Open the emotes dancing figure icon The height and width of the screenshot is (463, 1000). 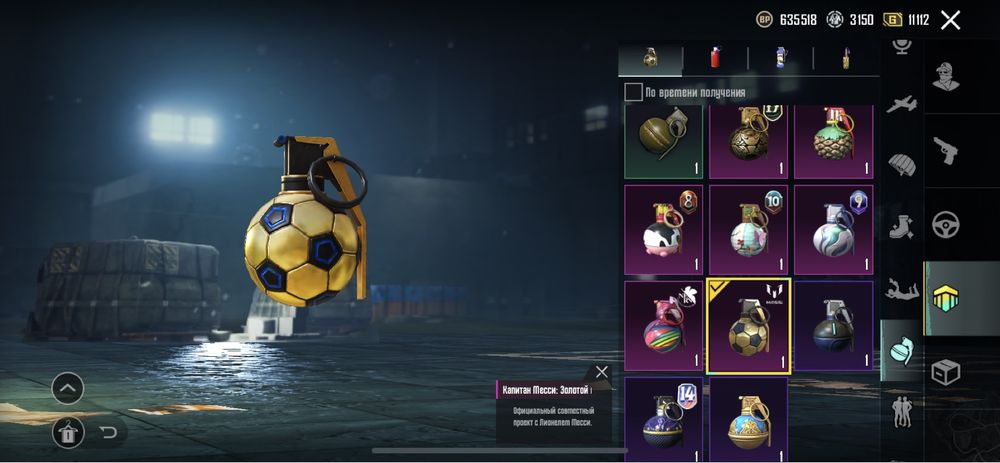point(902,290)
